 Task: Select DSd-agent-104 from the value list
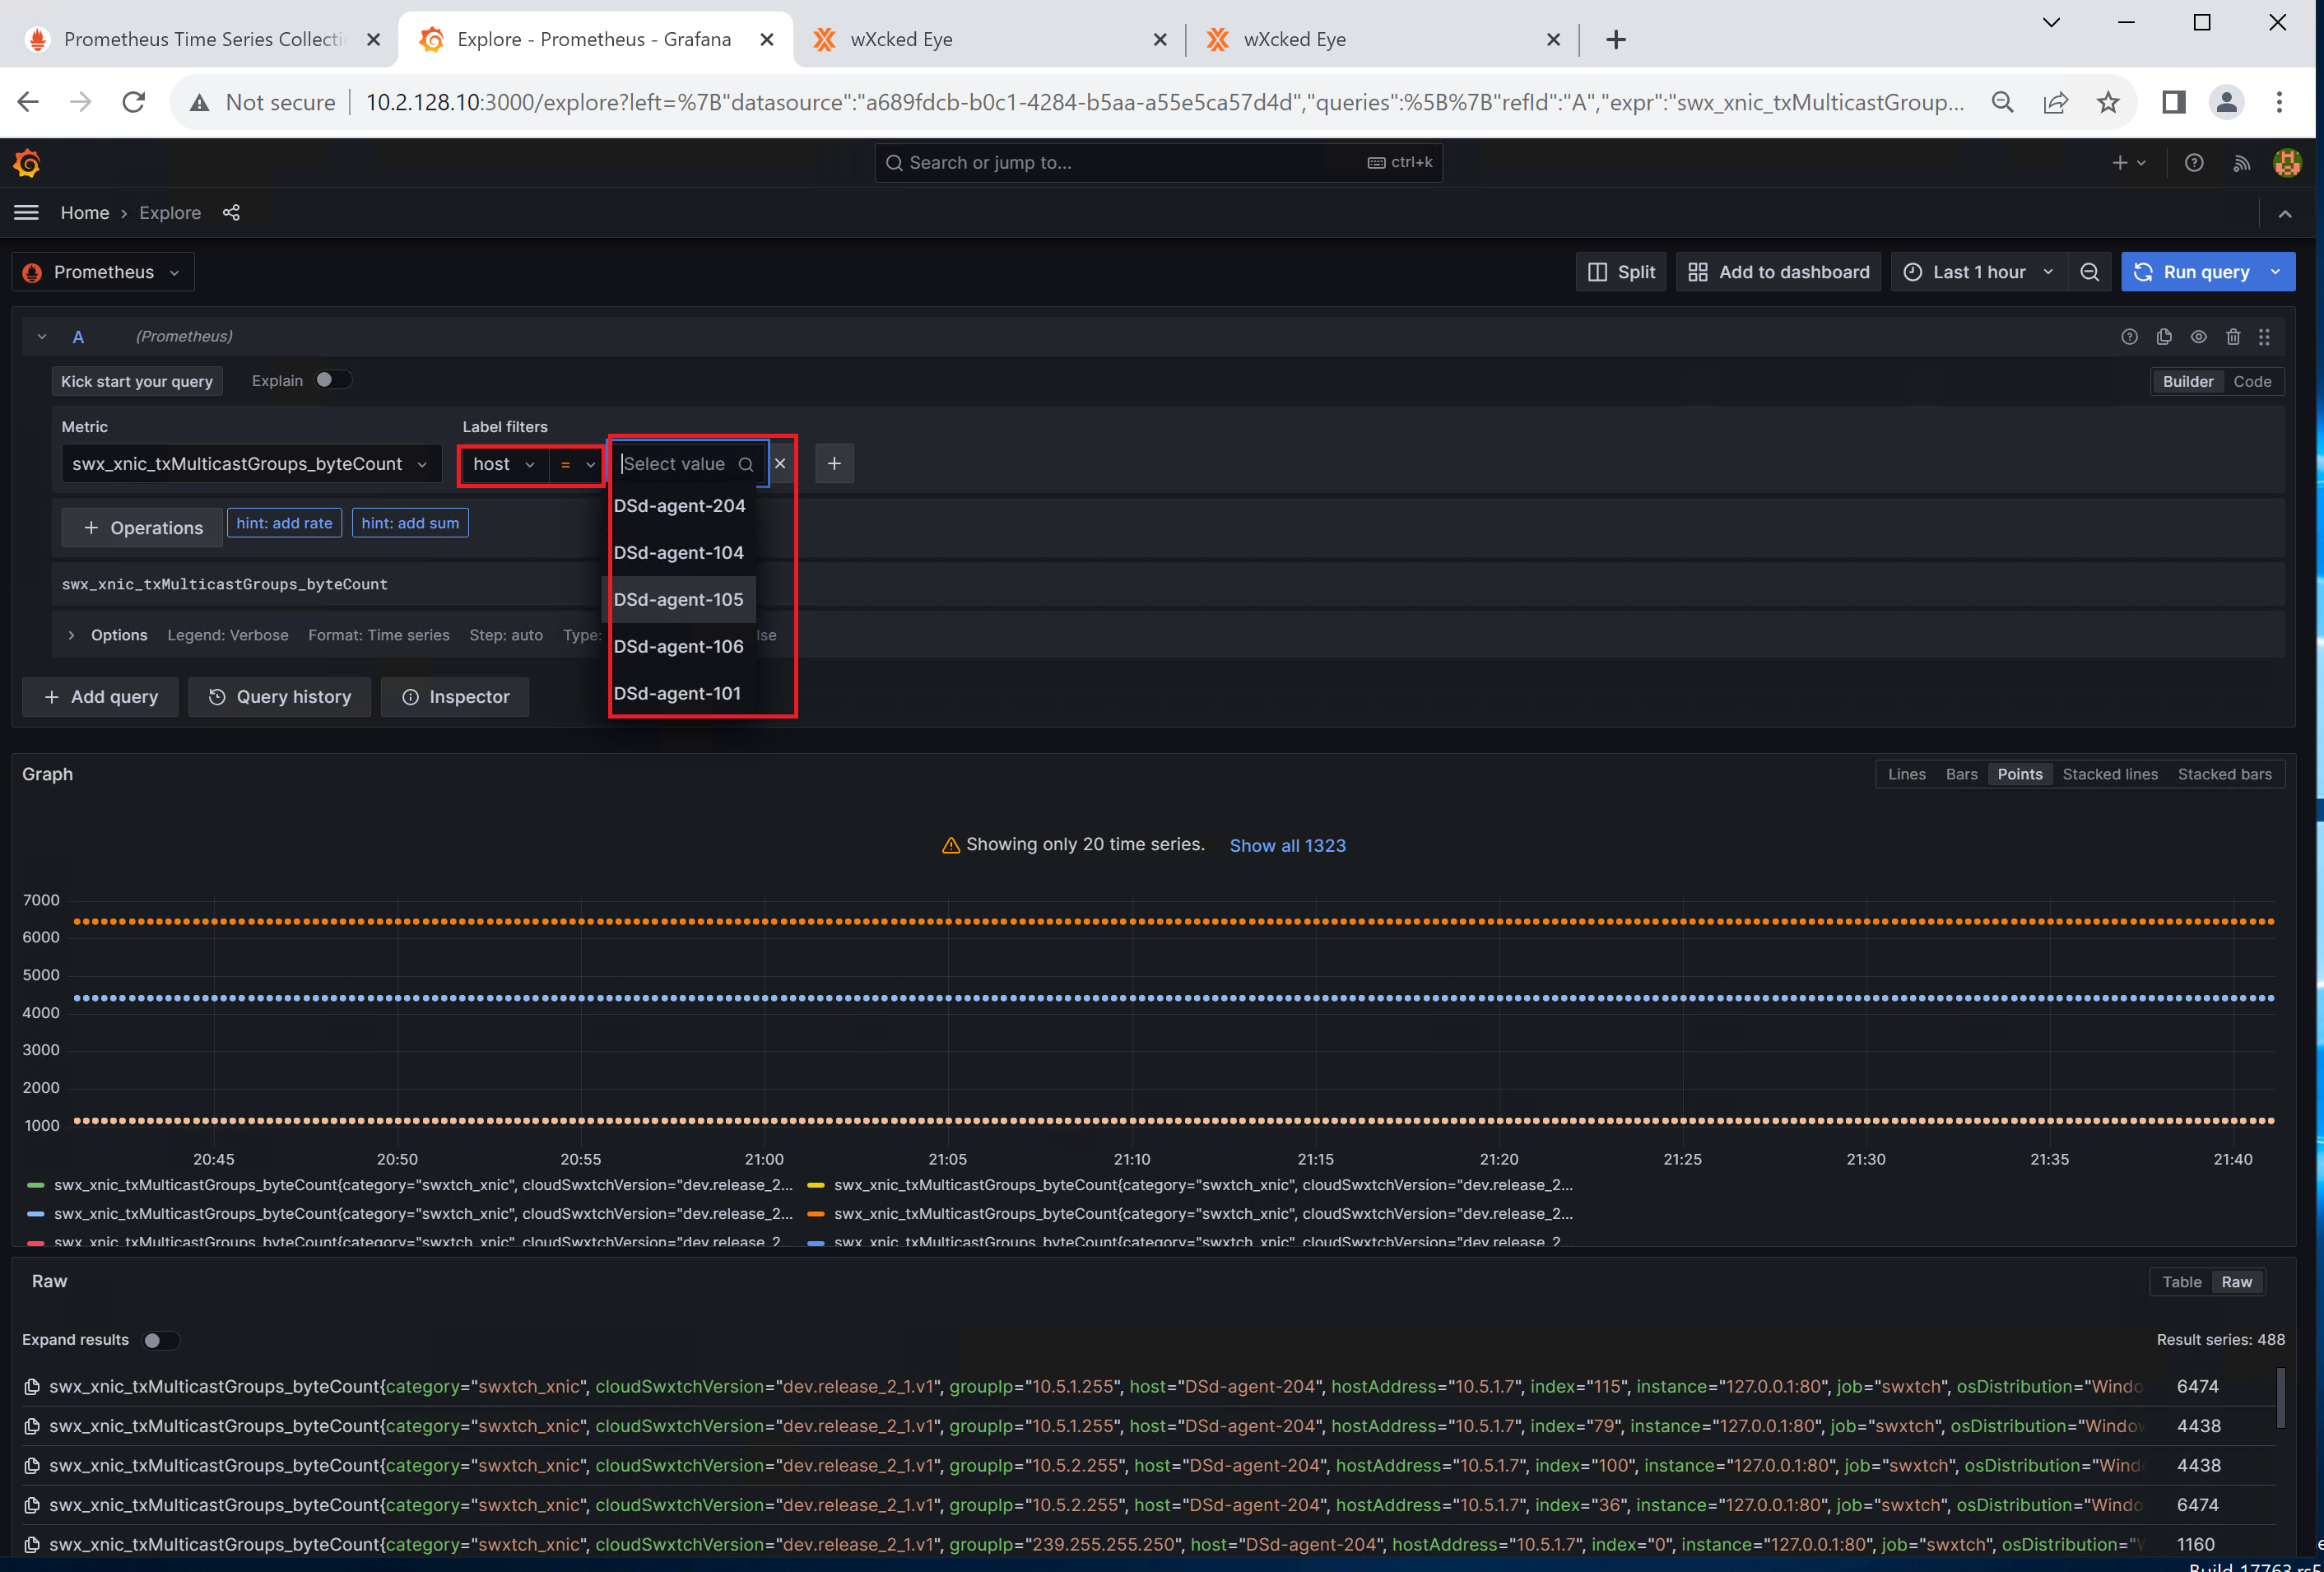(679, 553)
